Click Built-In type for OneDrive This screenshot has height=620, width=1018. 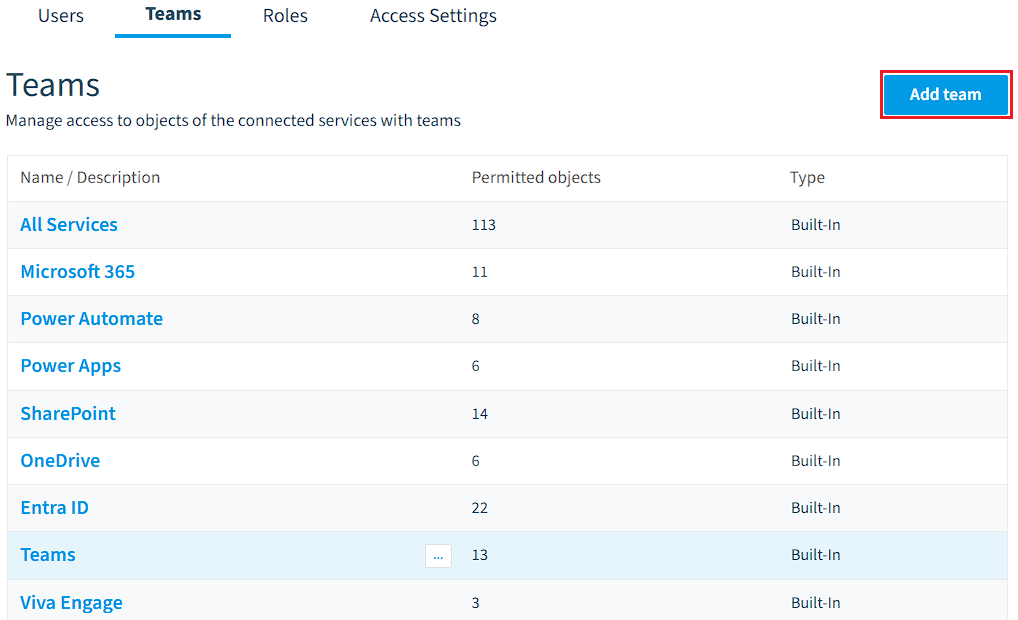pos(815,461)
